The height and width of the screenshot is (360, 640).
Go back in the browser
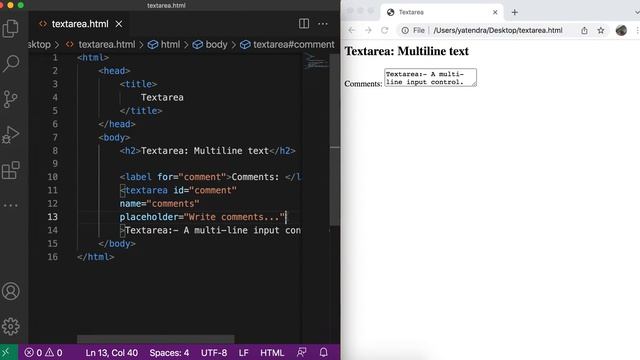point(352,30)
